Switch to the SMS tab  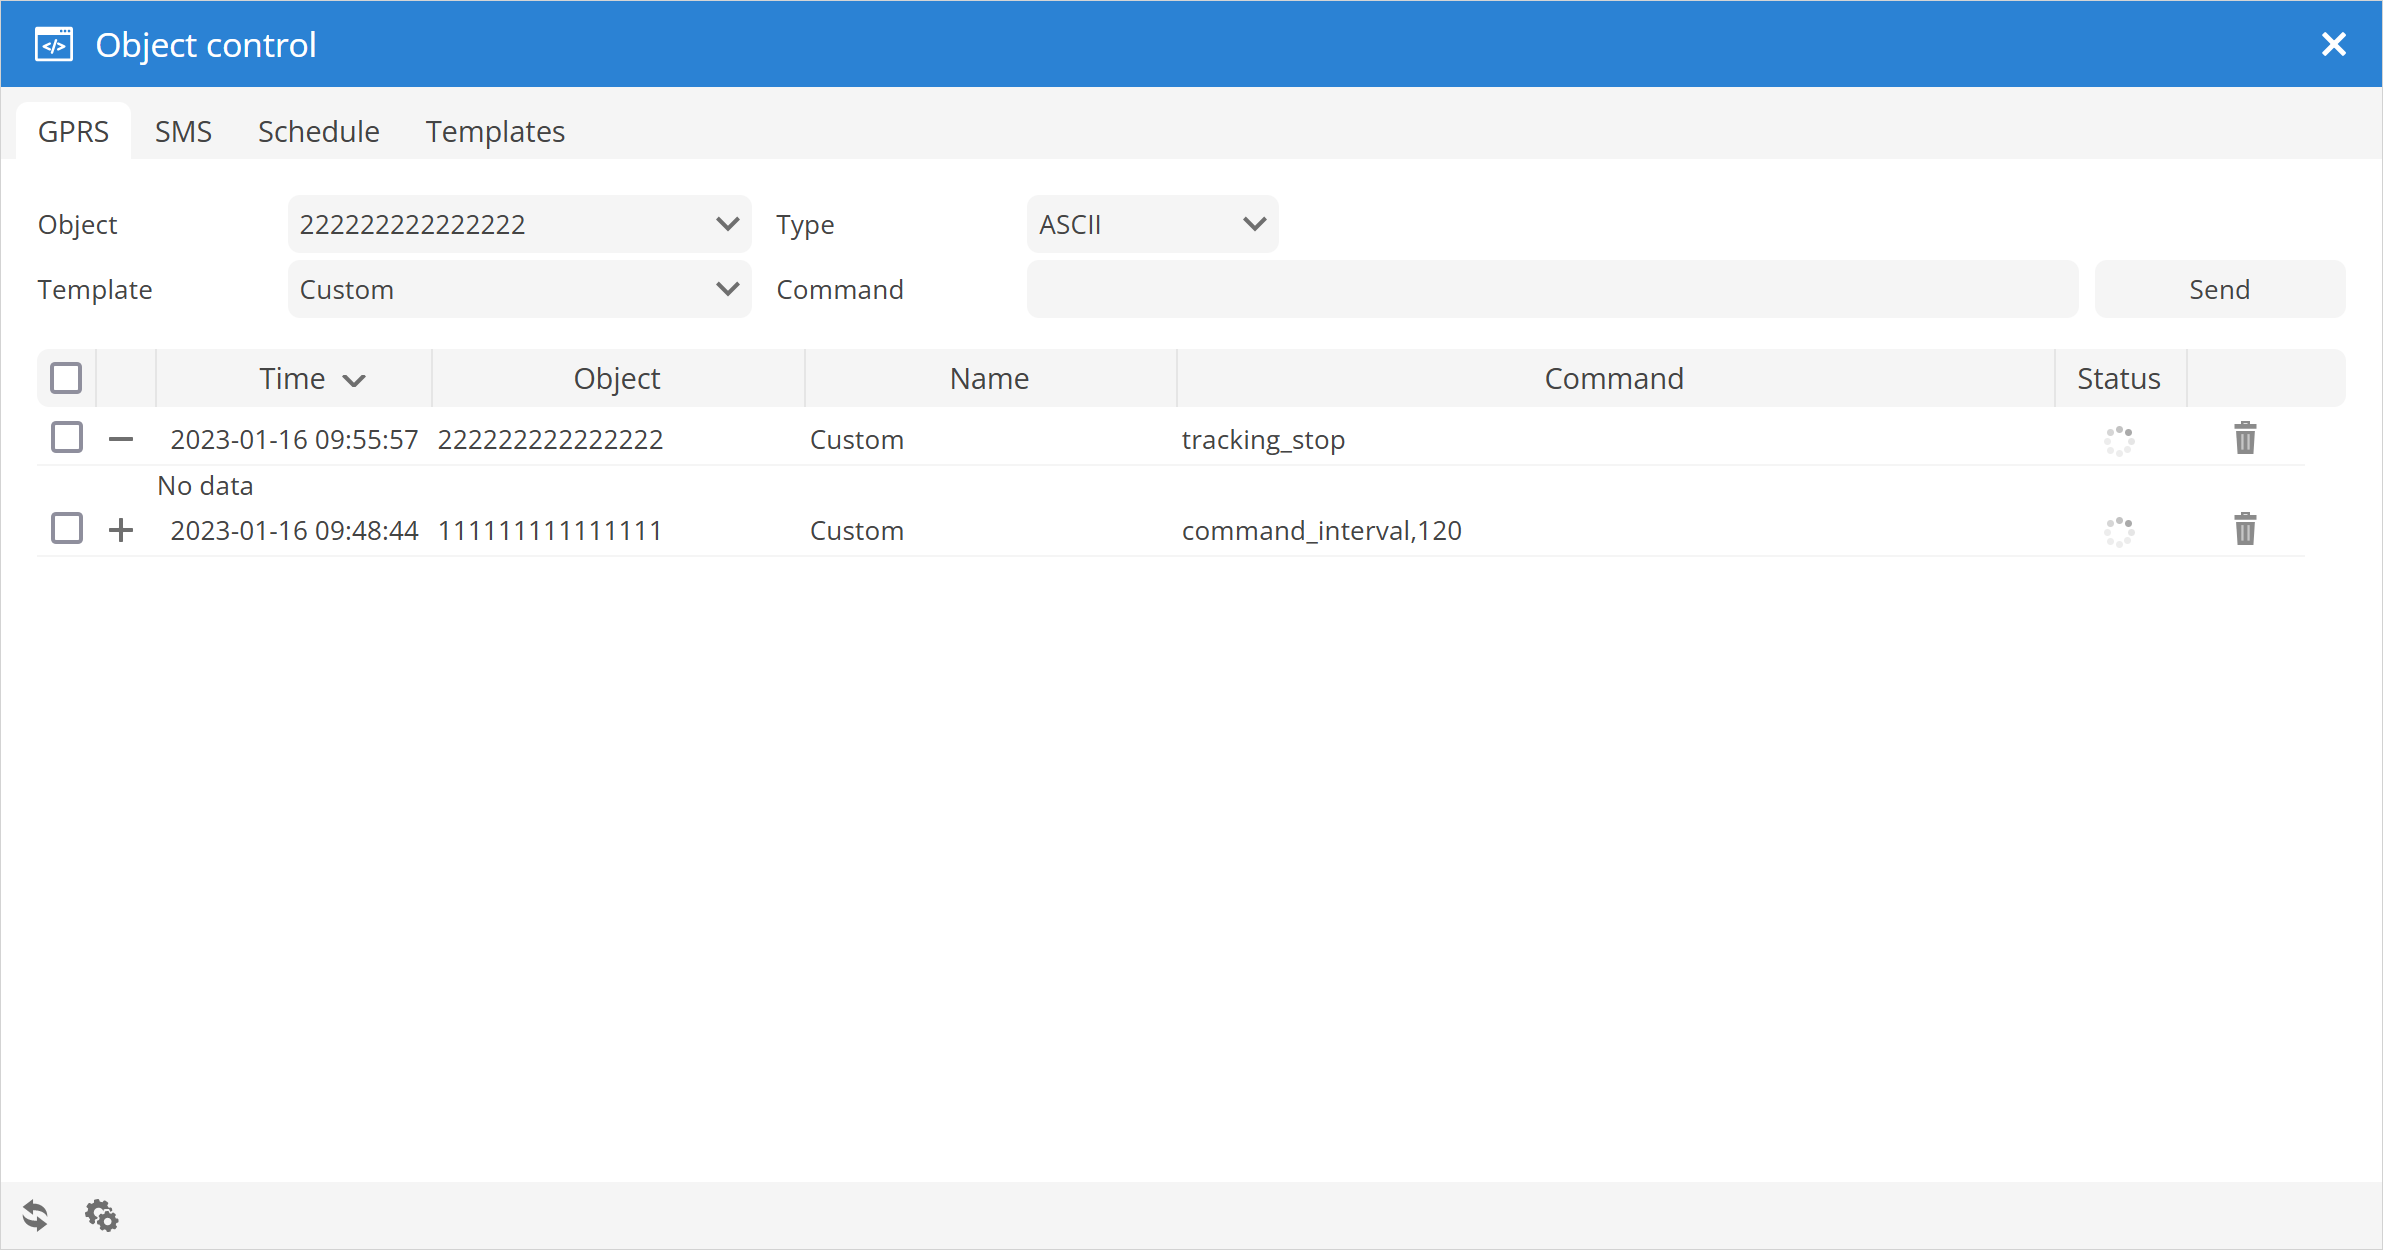click(183, 132)
